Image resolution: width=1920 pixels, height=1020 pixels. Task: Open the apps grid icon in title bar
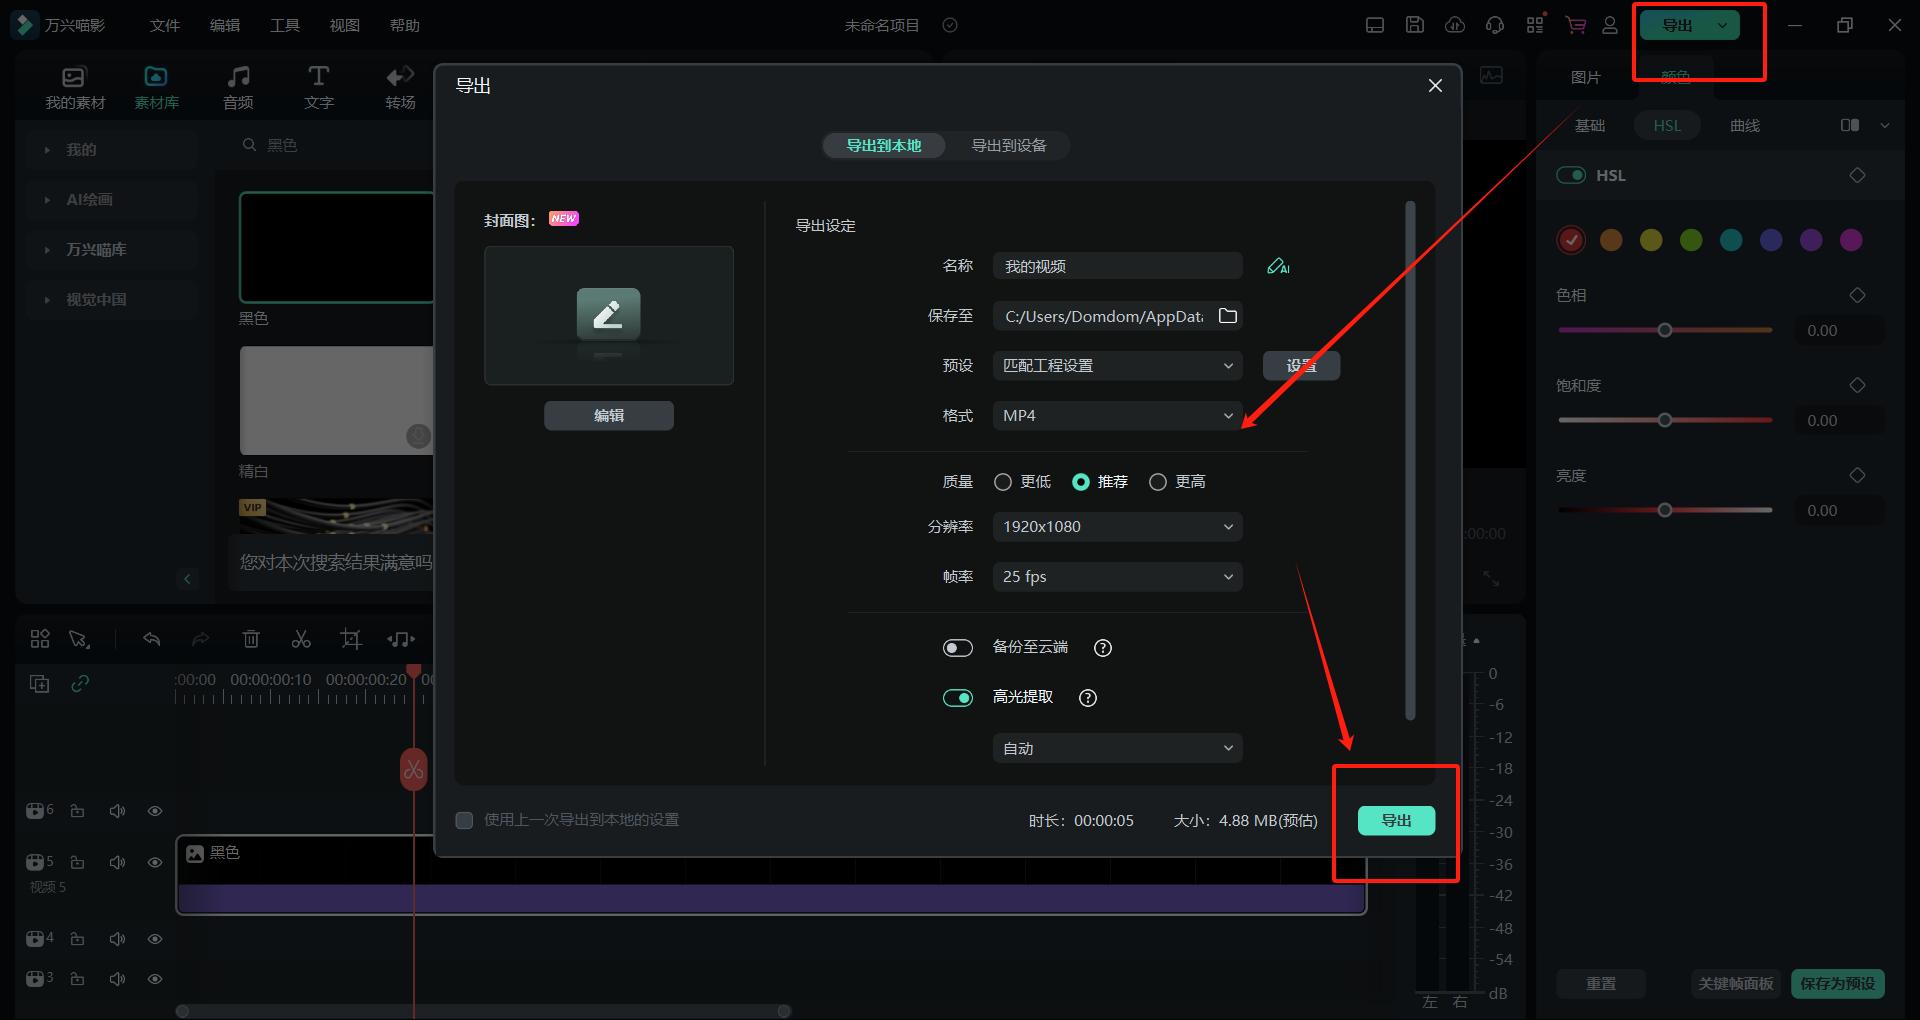point(1535,25)
